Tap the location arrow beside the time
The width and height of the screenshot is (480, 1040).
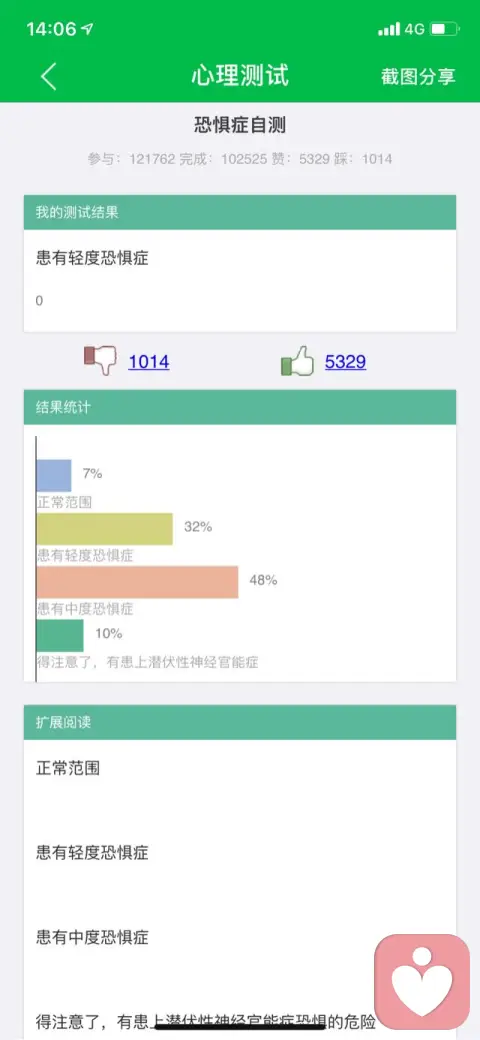[x=87, y=29]
